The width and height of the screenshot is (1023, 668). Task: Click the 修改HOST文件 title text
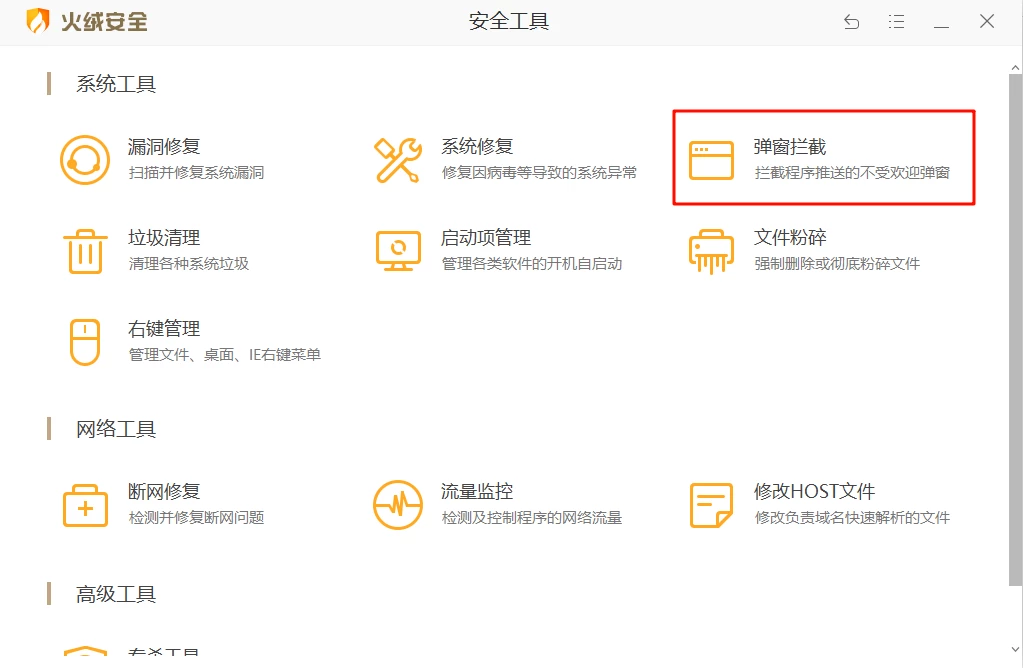814,491
